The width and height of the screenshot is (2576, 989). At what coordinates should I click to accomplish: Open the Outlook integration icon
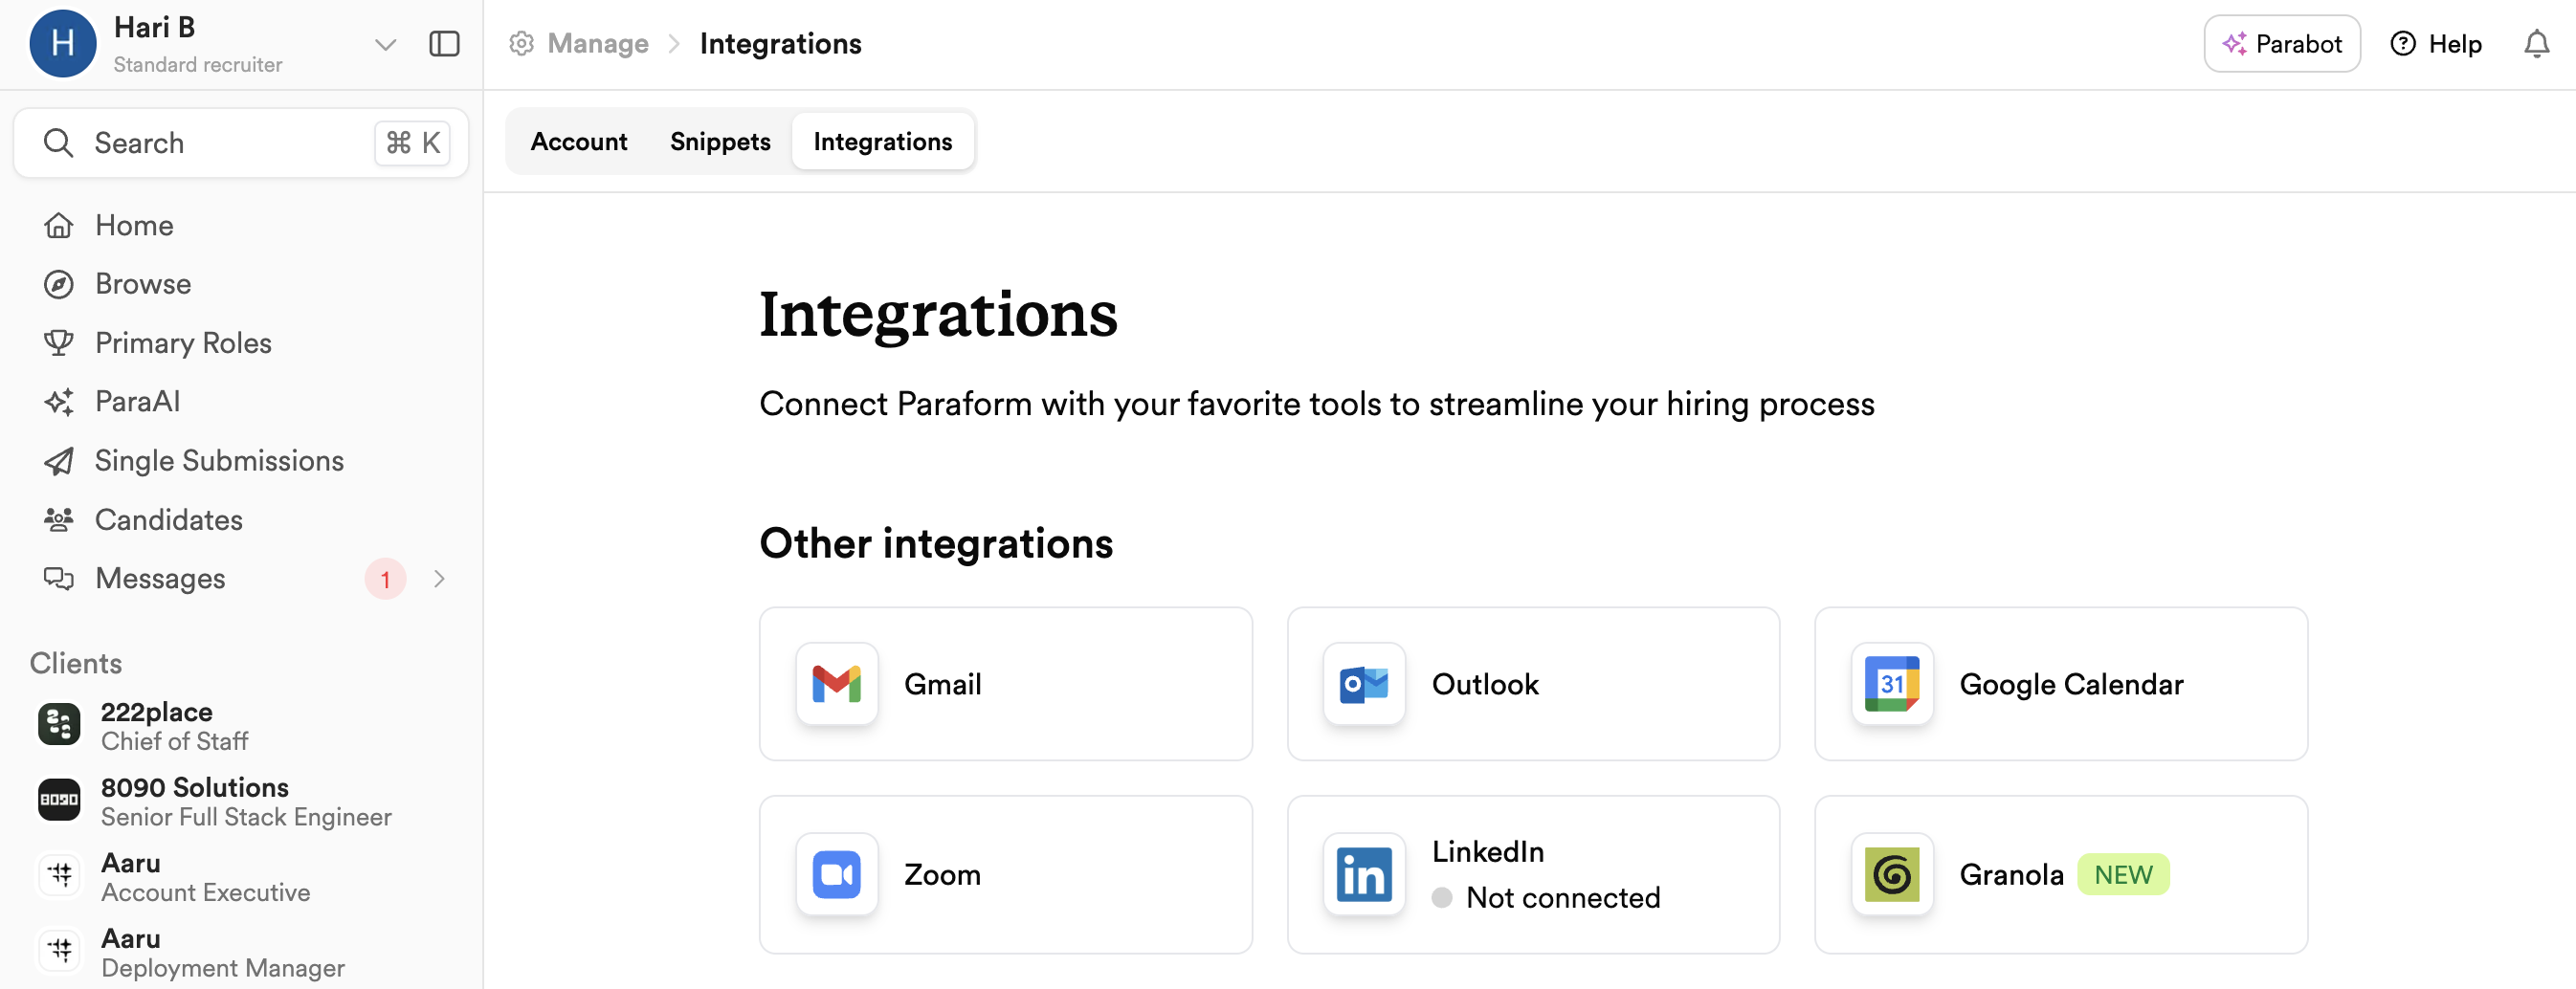1364,684
